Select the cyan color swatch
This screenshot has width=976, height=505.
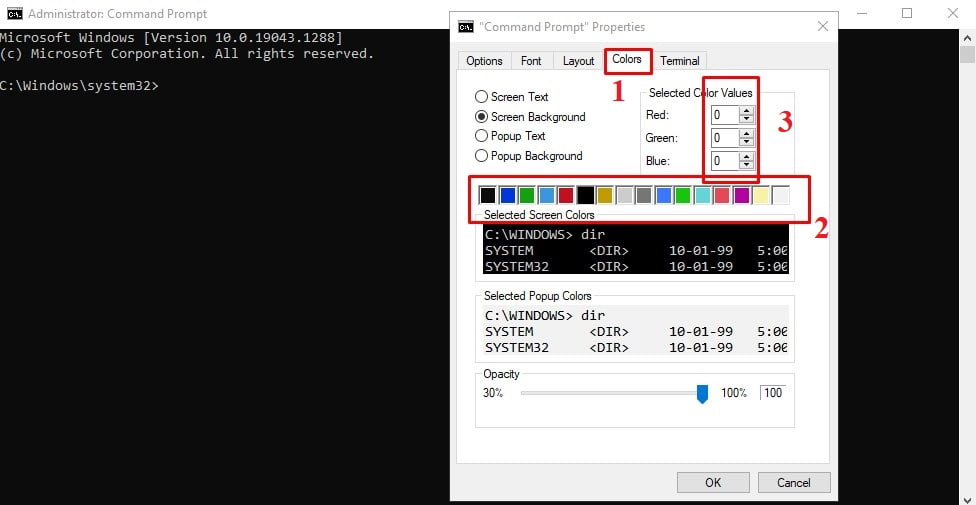click(x=702, y=196)
